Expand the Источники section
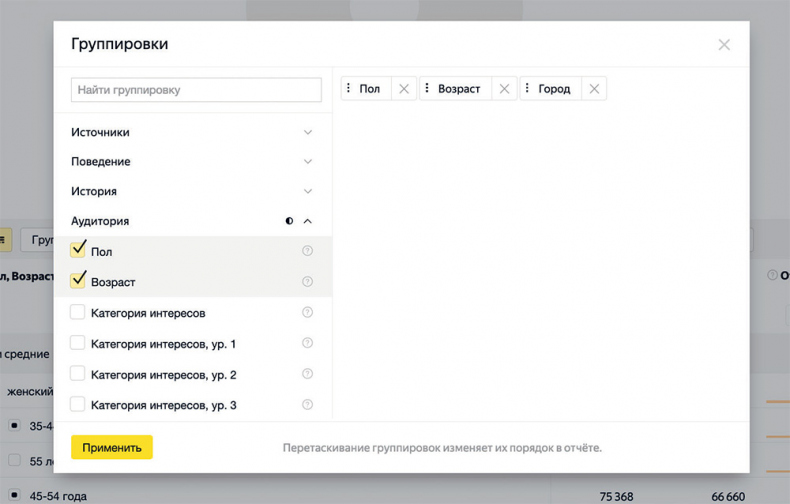The width and height of the screenshot is (790, 504). click(x=307, y=132)
